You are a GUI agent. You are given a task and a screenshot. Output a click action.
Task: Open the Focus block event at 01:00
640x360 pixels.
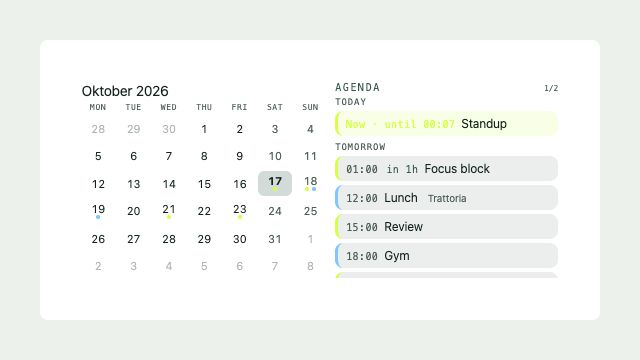coord(446,169)
